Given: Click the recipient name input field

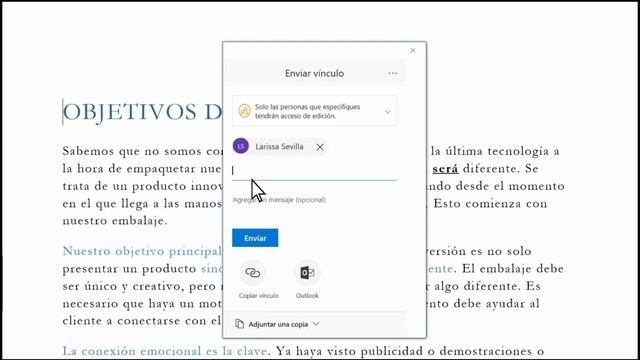Looking at the screenshot, I should [314, 171].
